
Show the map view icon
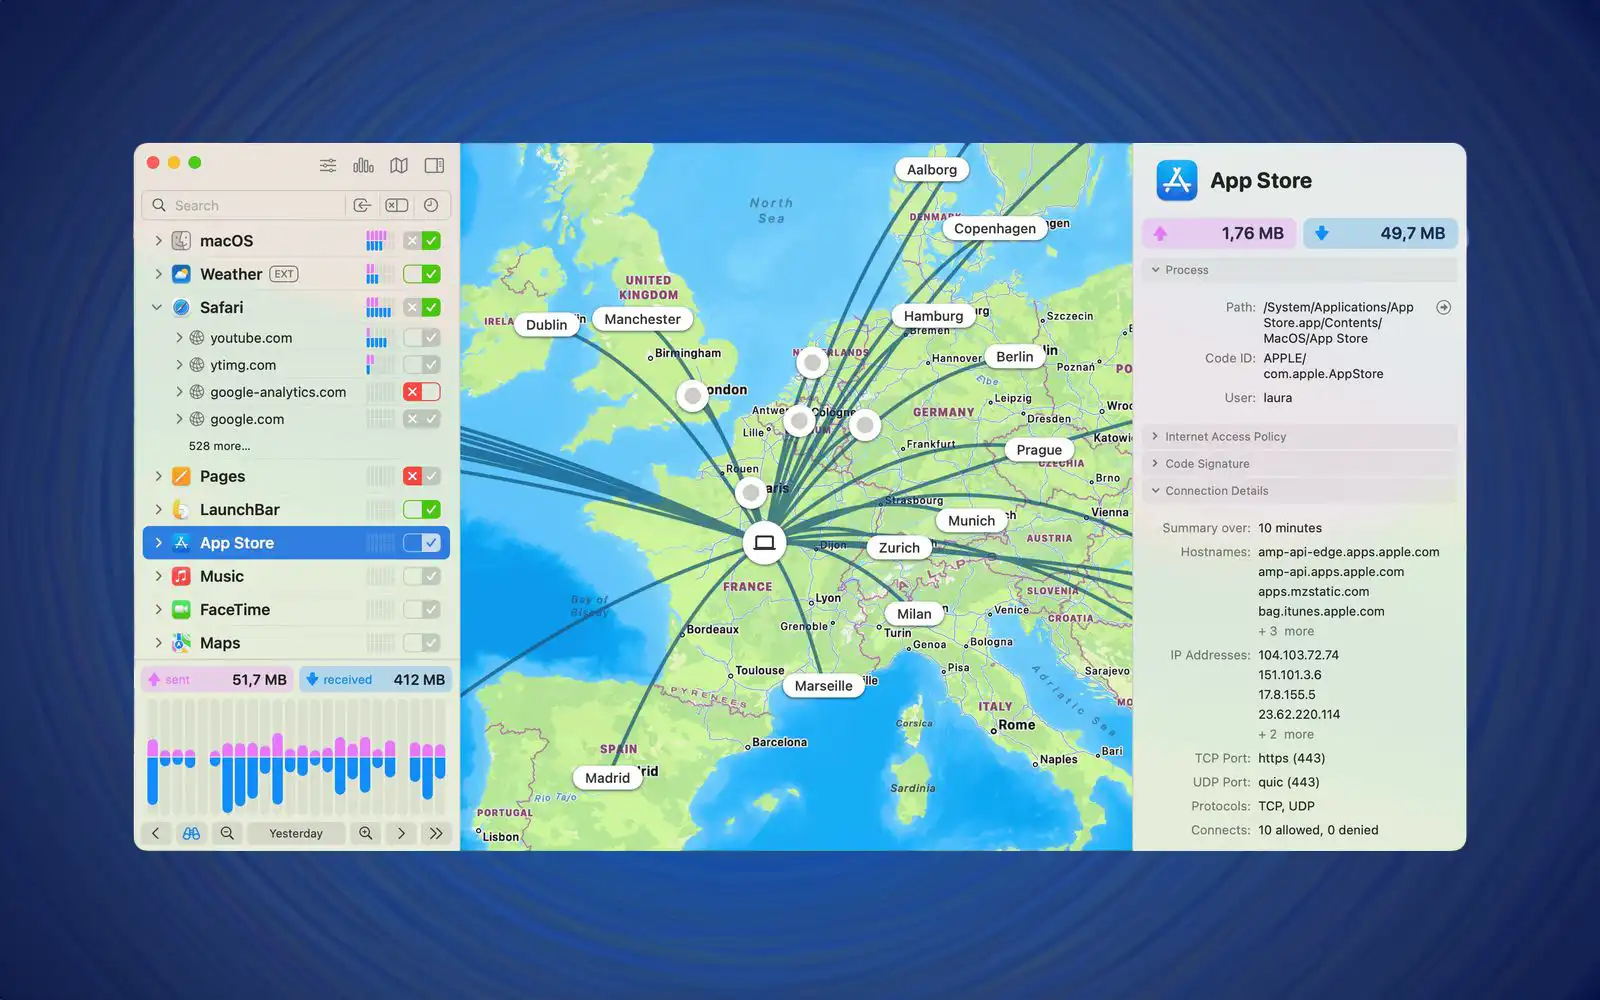(399, 165)
